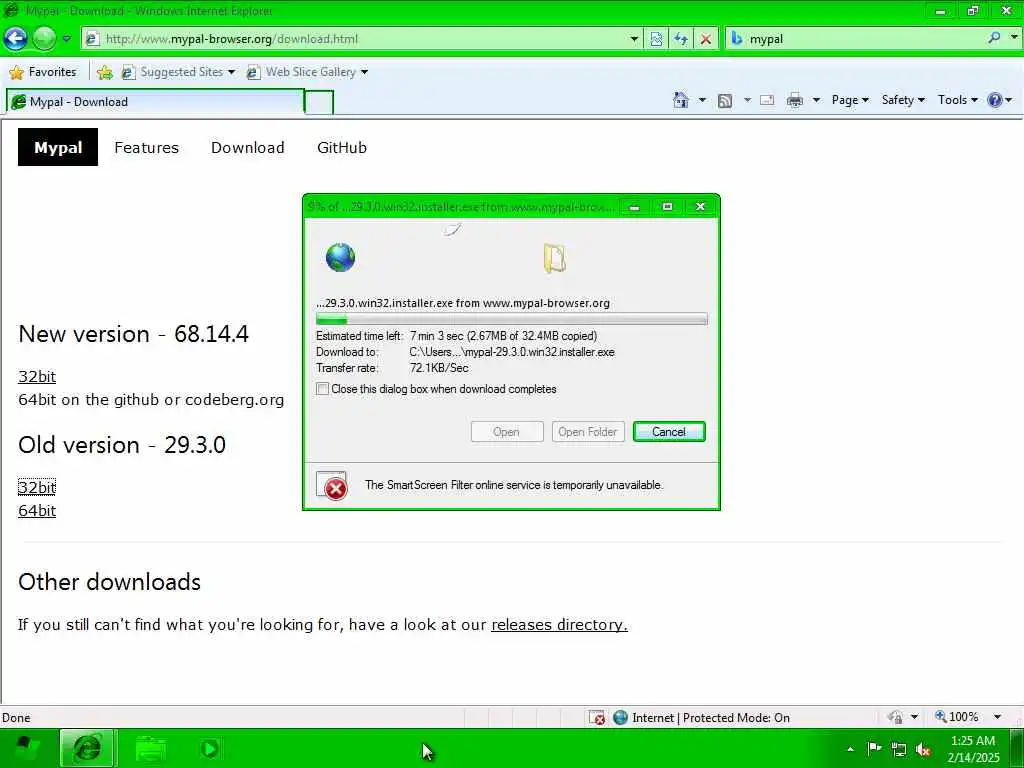Open a new tab with blank tab button
This screenshot has width=1024, height=768.
click(319, 102)
